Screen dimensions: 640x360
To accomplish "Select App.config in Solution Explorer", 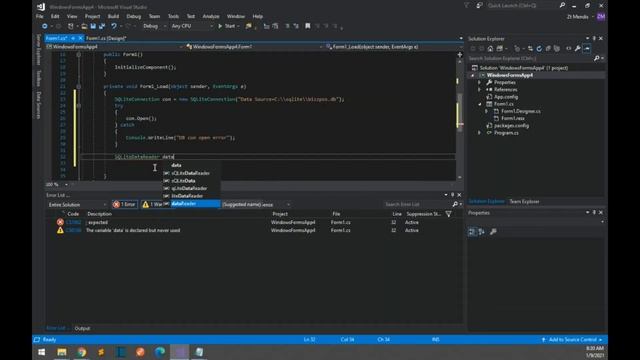I will click(506, 97).
